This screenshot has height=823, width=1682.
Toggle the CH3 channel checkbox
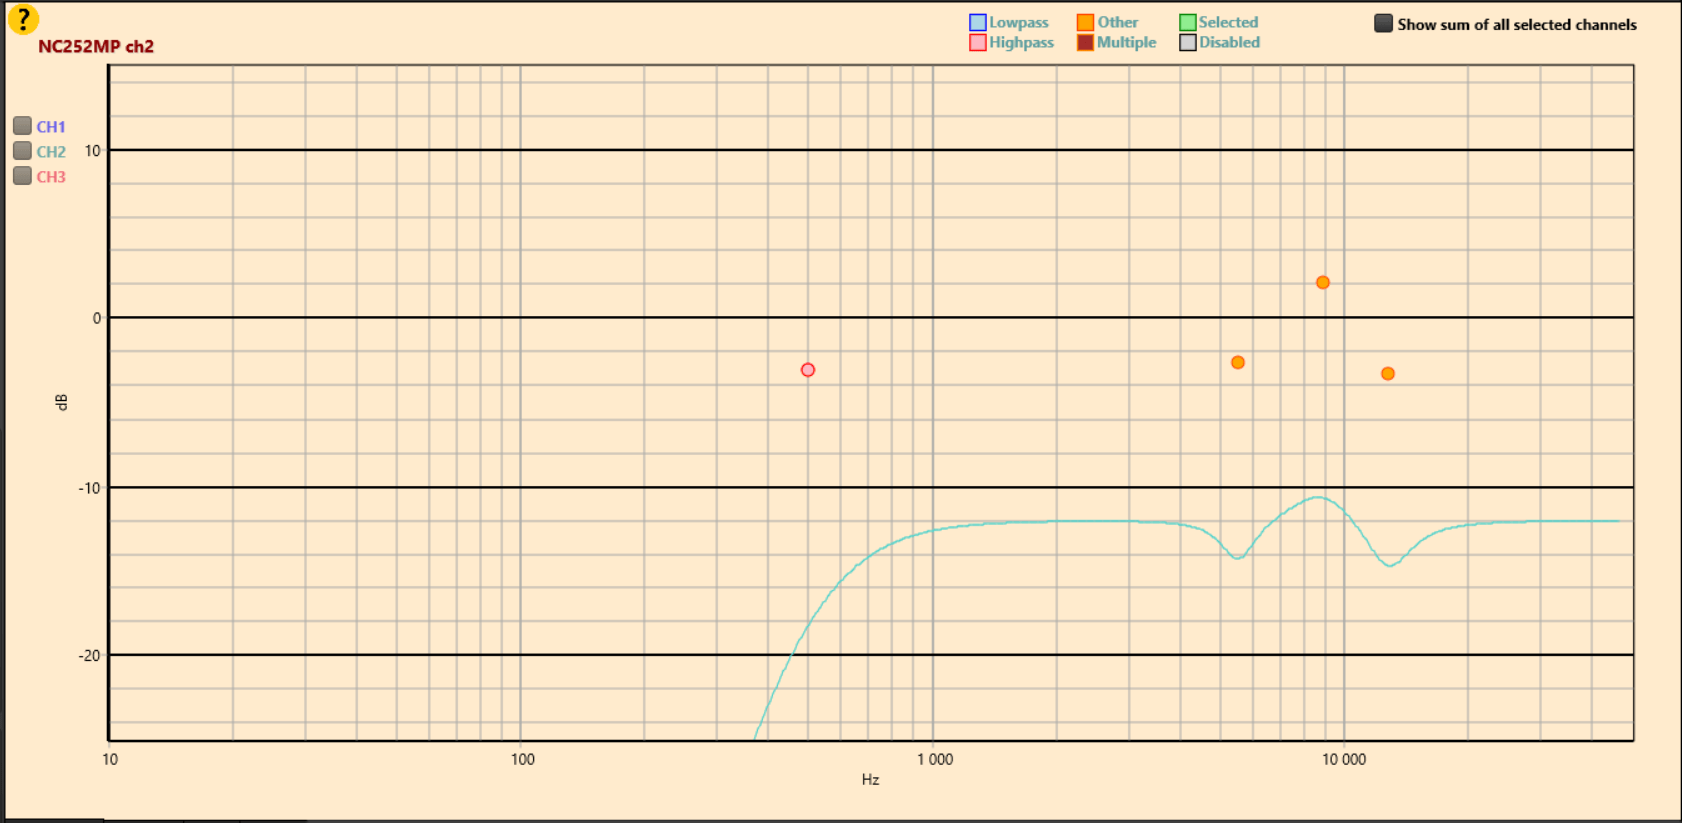(22, 176)
